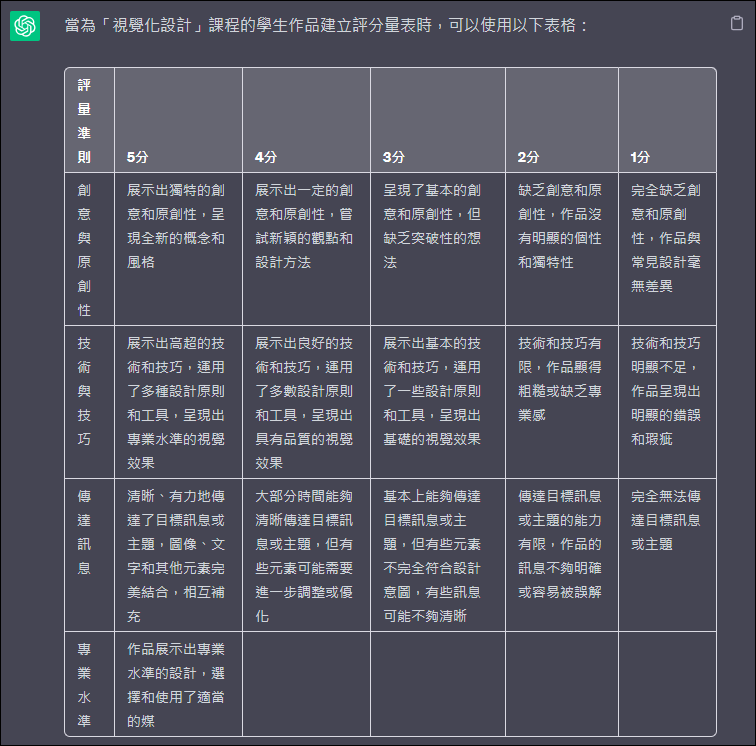
Task: Click cell 基本上能夠傳達目標訊息
Action: coord(438,555)
